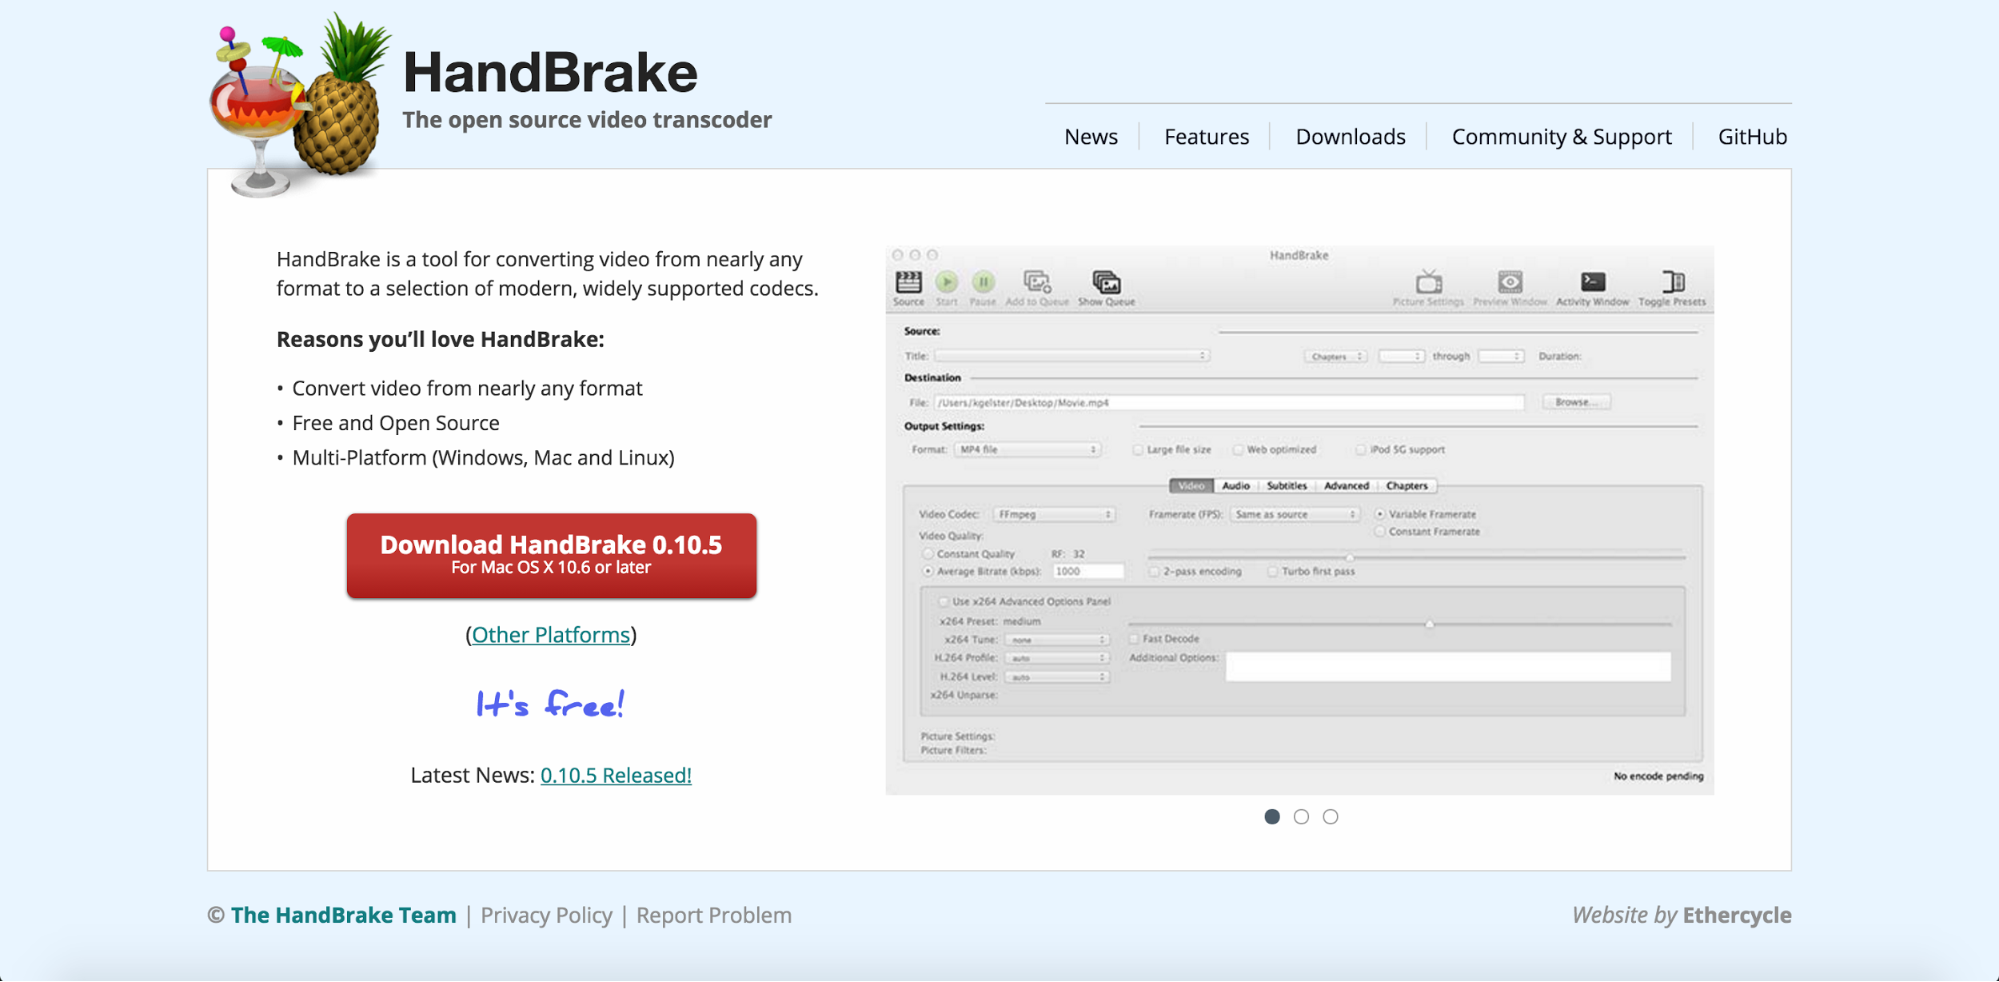The image size is (1999, 982).
Task: Click the Add to Queue icon
Action: (1037, 284)
